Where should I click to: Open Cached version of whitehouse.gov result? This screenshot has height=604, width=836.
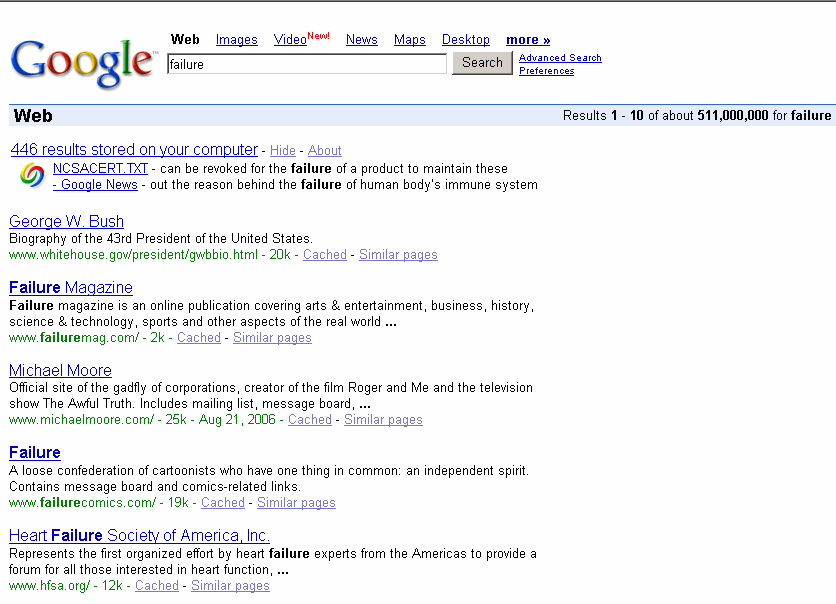(325, 254)
